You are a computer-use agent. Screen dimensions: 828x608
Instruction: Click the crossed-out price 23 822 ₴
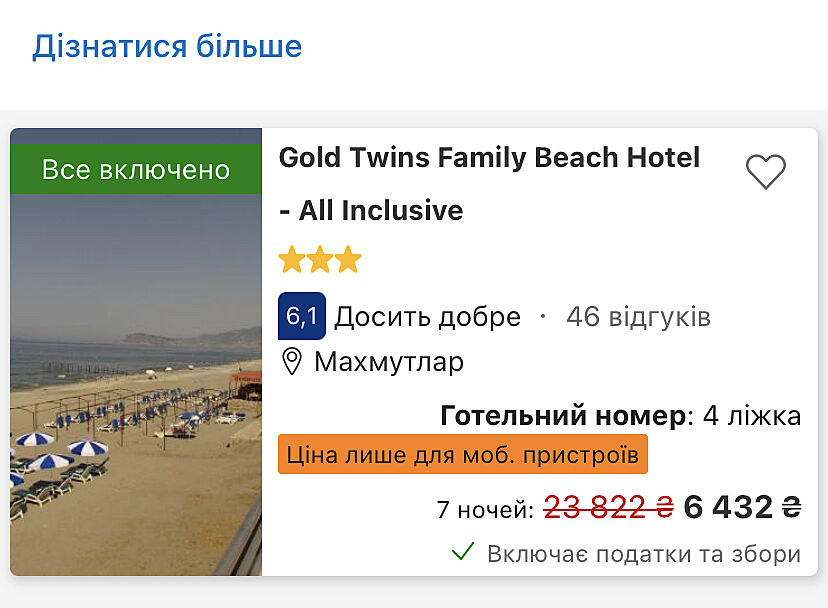point(608,508)
